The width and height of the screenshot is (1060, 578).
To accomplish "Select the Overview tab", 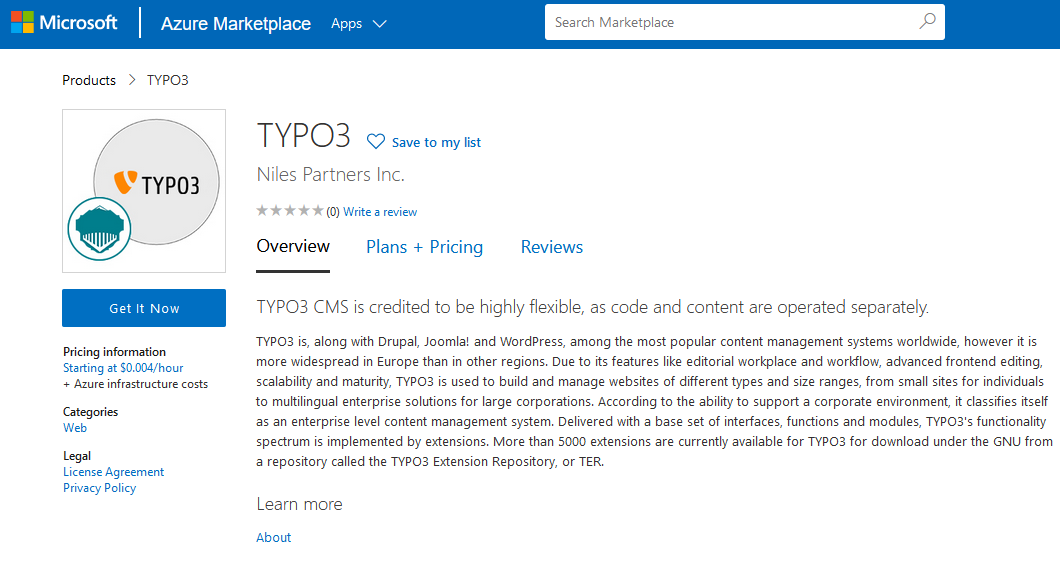I will (x=293, y=247).
